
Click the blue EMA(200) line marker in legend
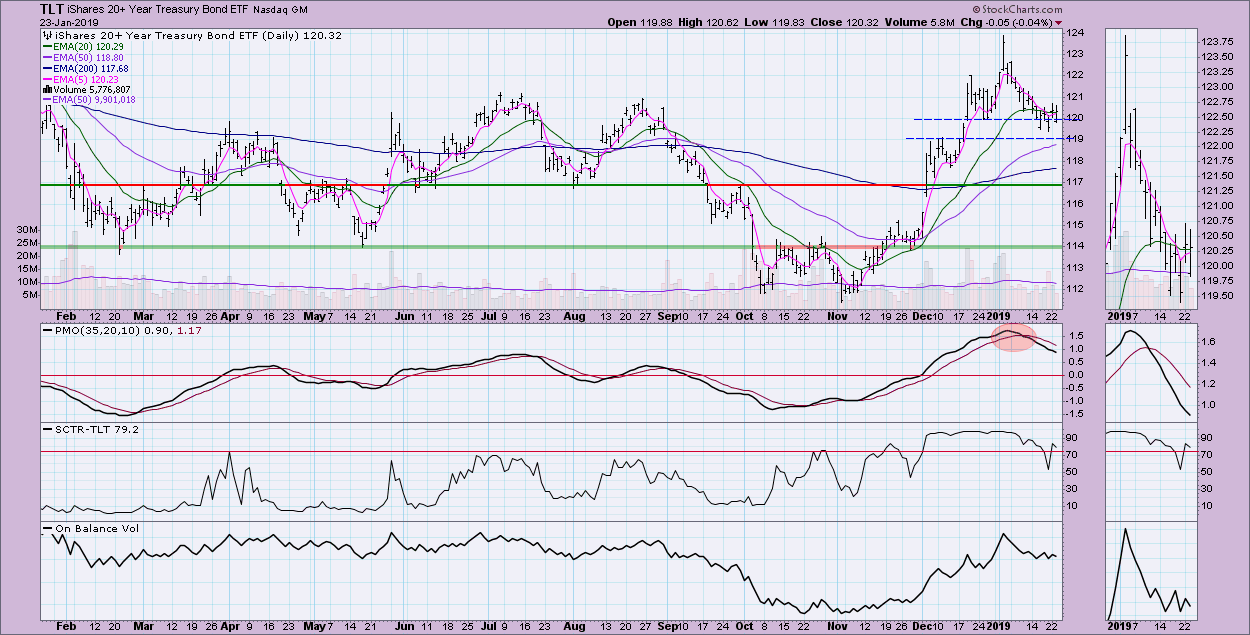pyautogui.click(x=47, y=67)
